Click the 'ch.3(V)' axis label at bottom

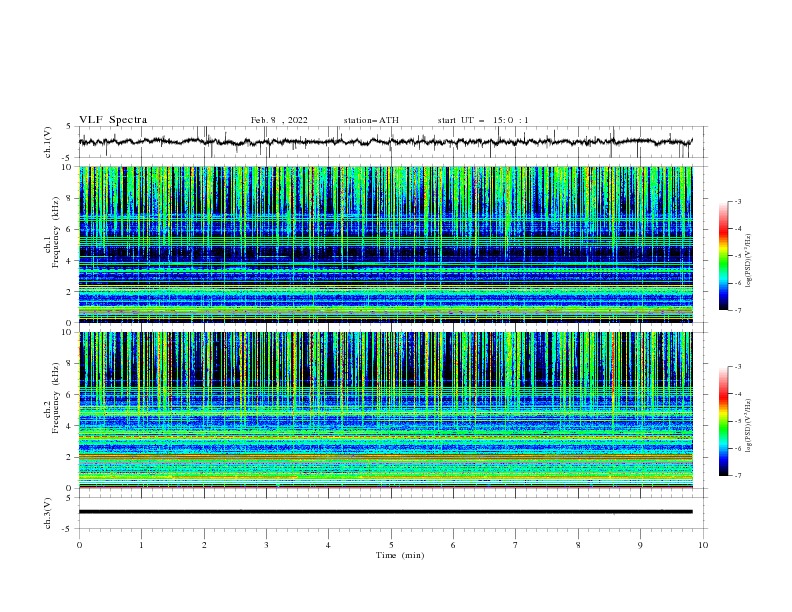coord(48,513)
